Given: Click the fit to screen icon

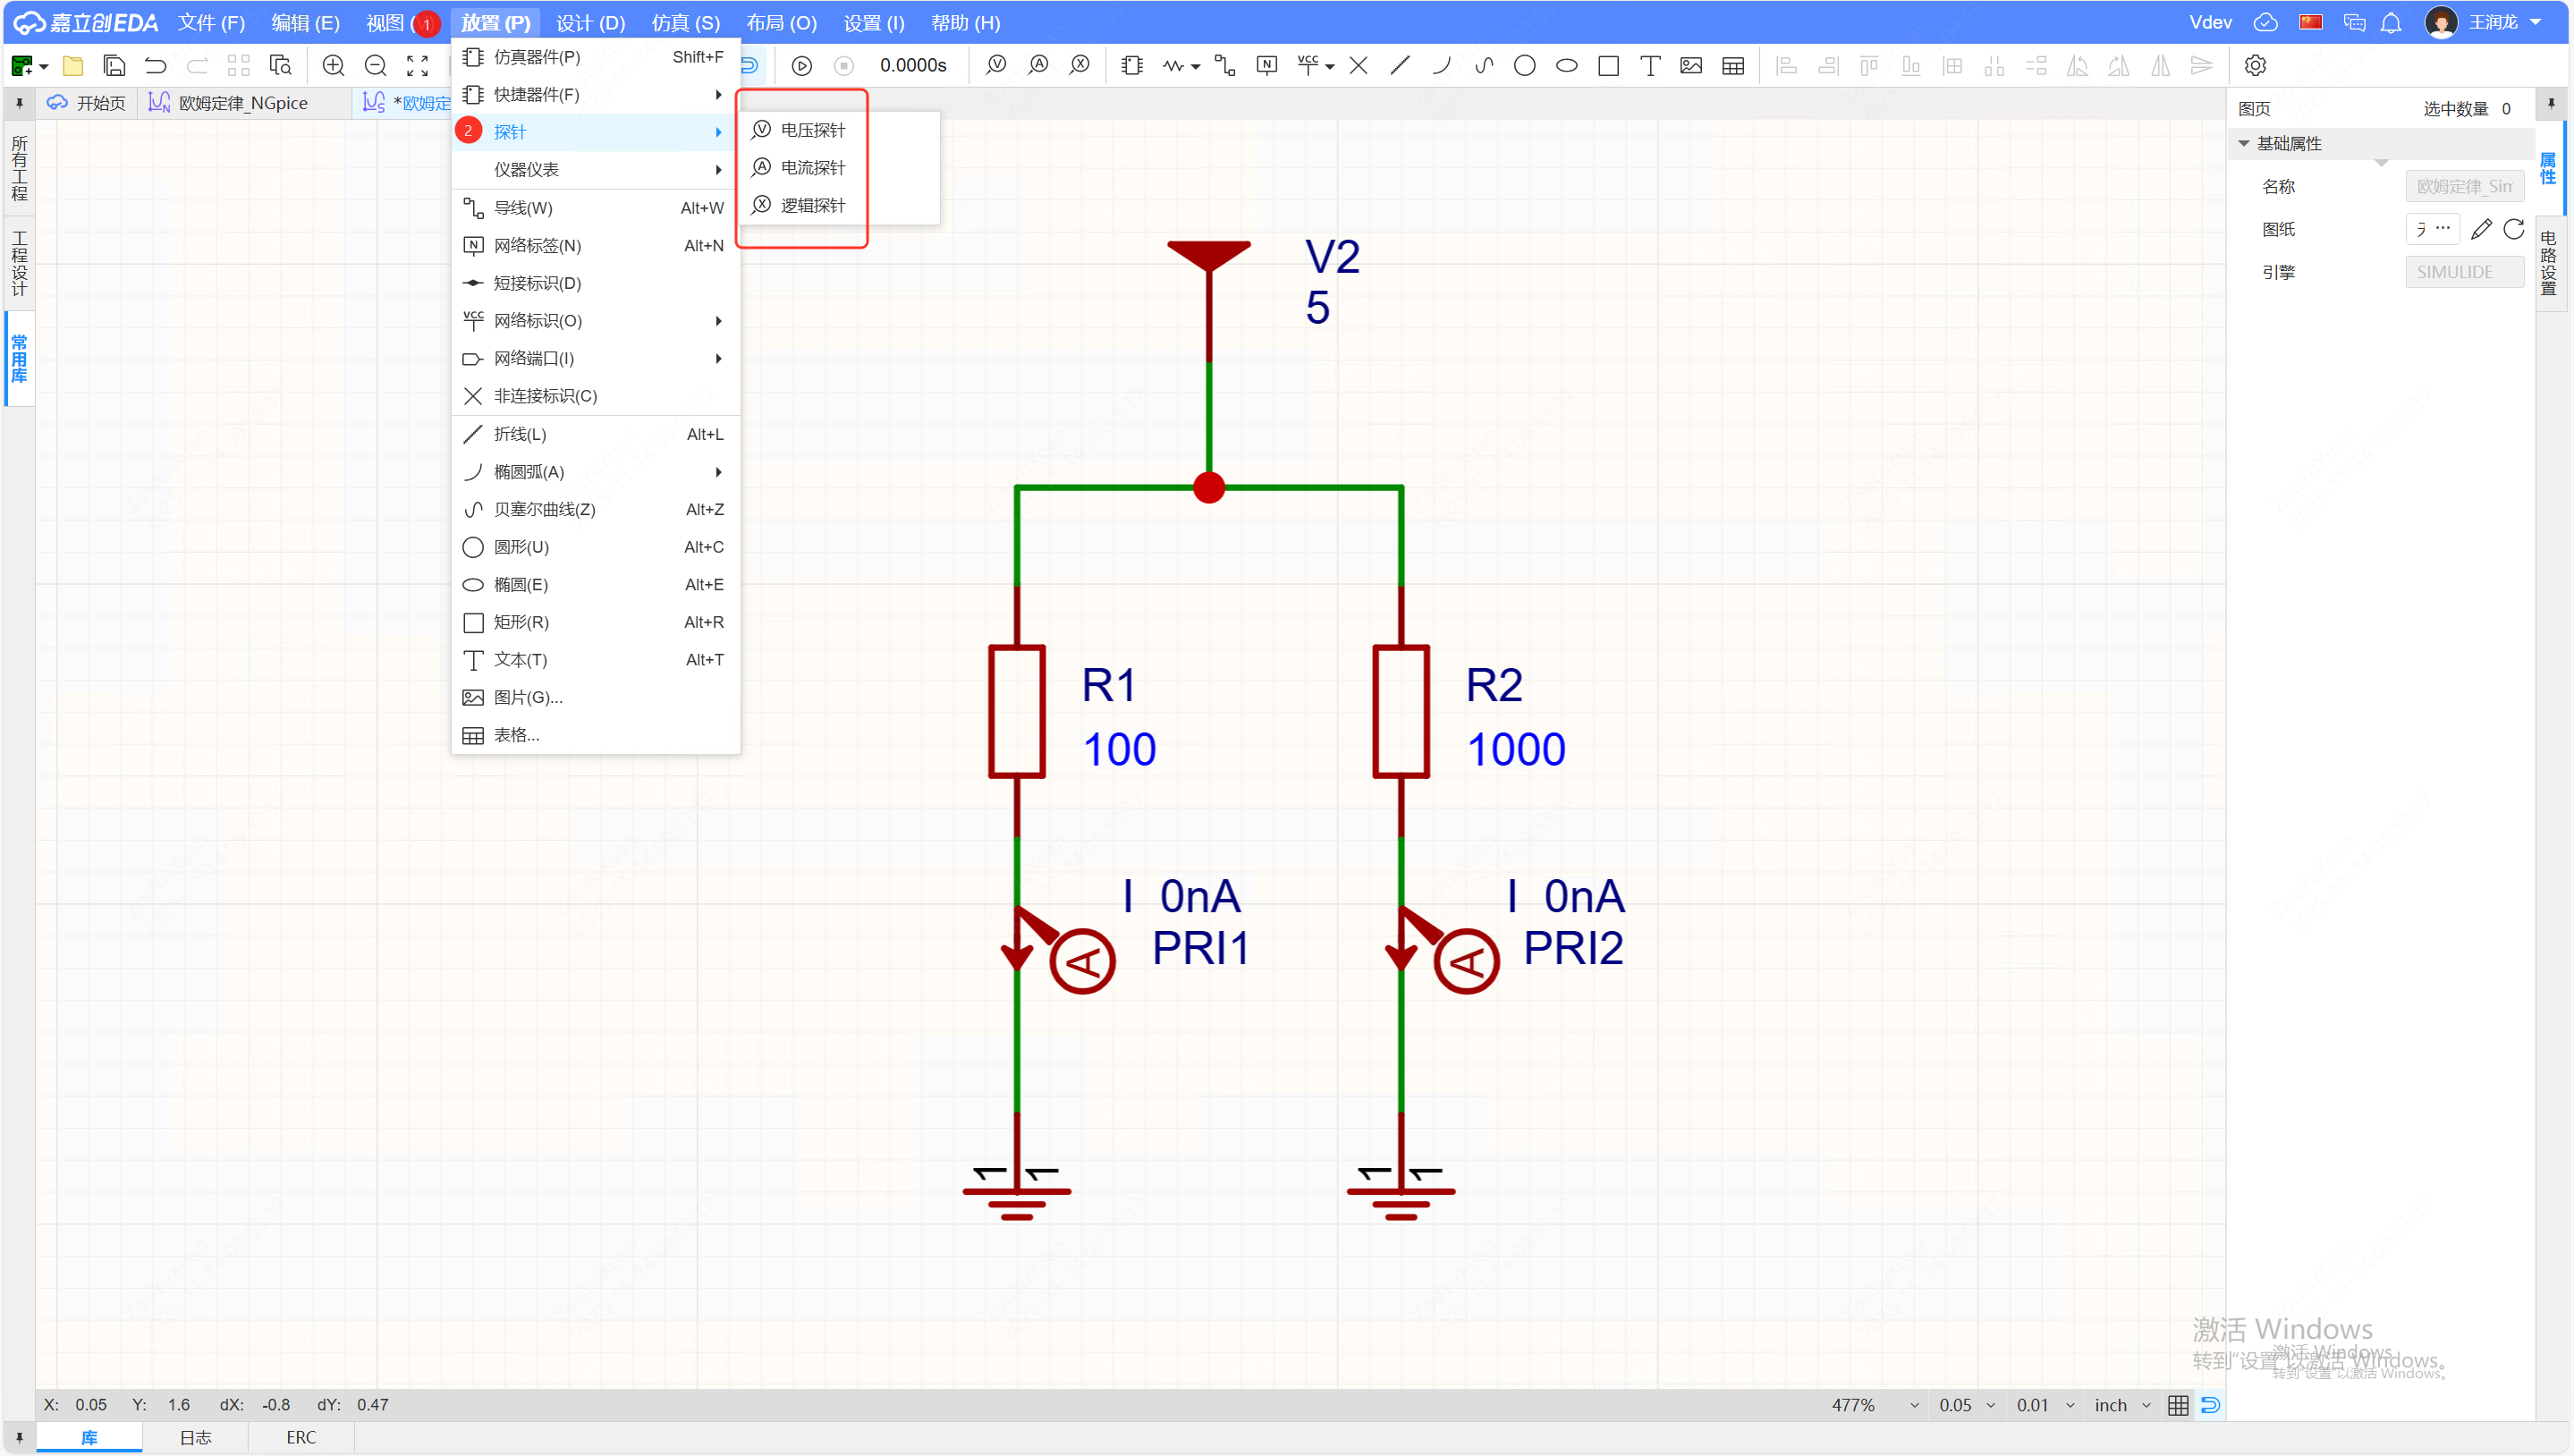Looking at the screenshot, I should pos(417,66).
